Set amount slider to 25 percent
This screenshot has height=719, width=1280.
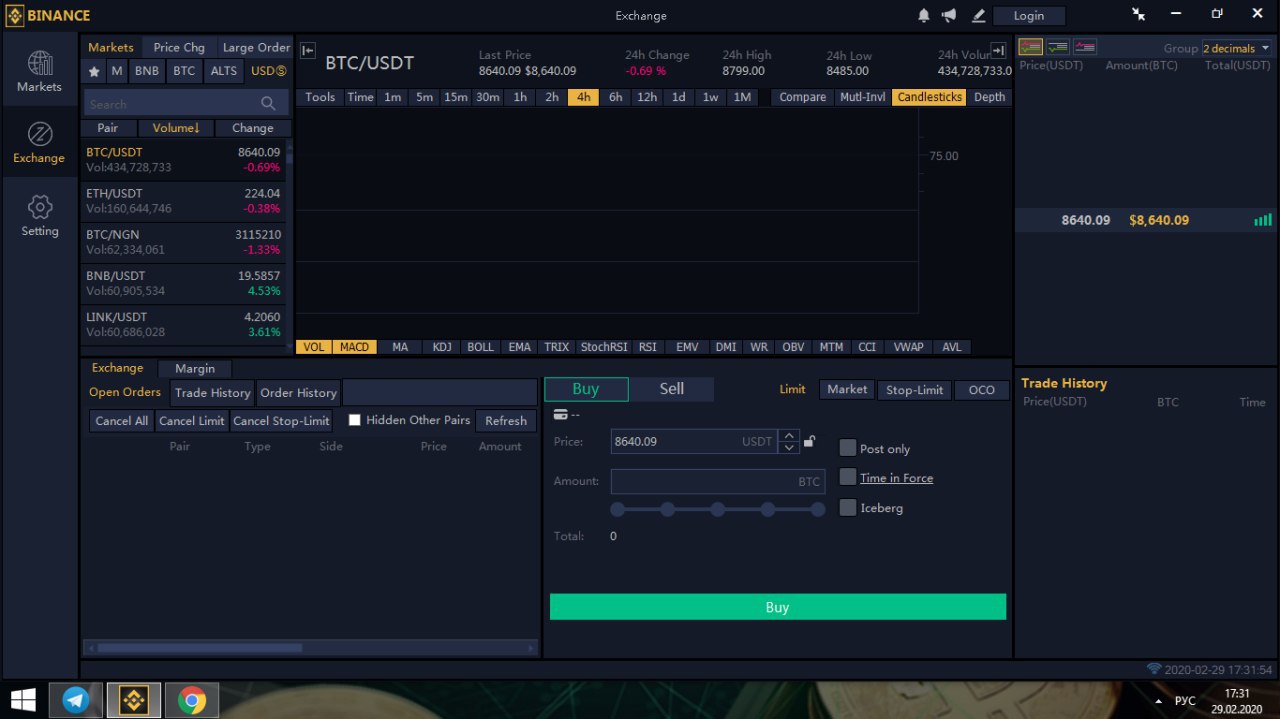(668, 509)
